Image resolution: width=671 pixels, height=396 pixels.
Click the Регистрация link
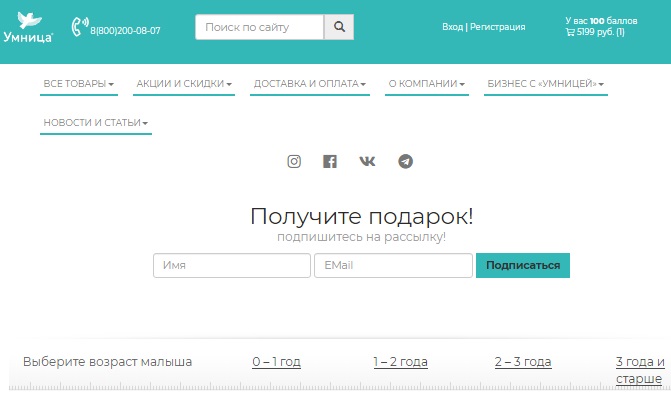click(498, 27)
